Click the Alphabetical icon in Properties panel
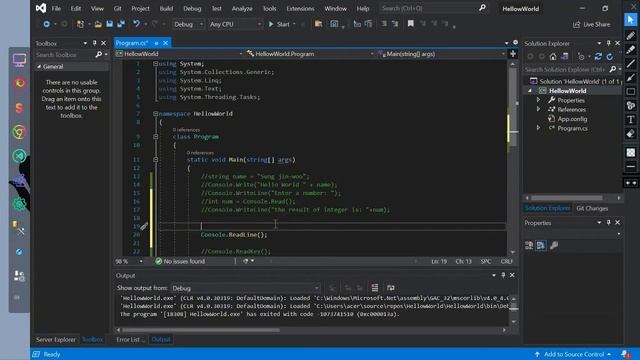The image size is (640, 360). tap(541, 245)
